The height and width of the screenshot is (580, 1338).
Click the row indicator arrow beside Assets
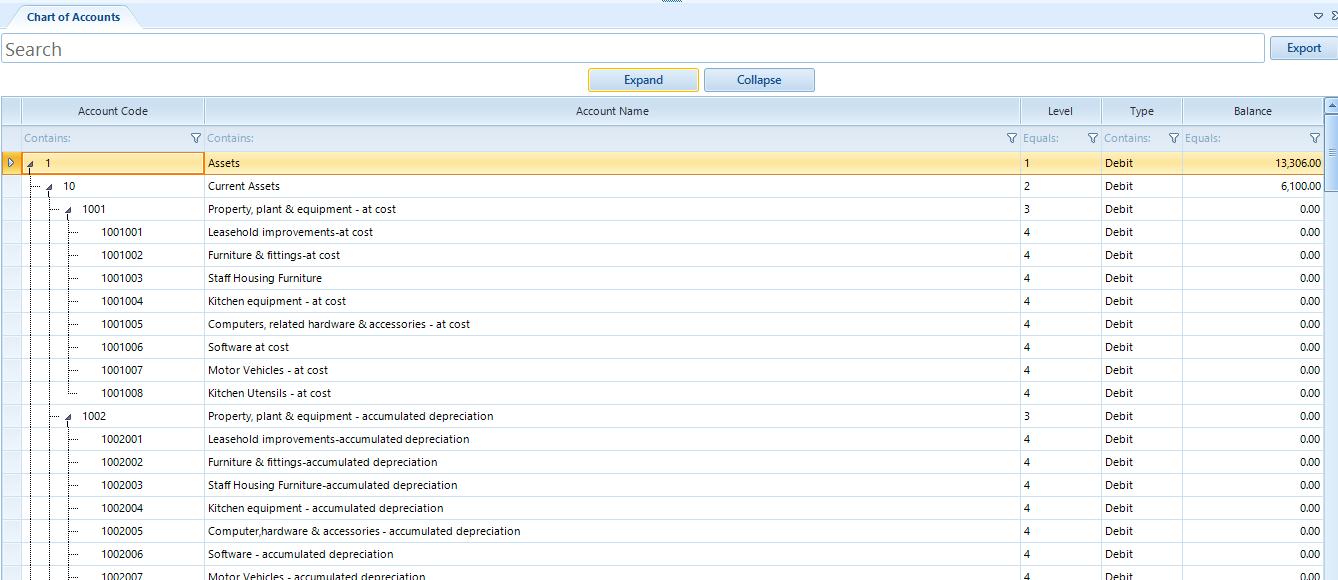pos(11,163)
